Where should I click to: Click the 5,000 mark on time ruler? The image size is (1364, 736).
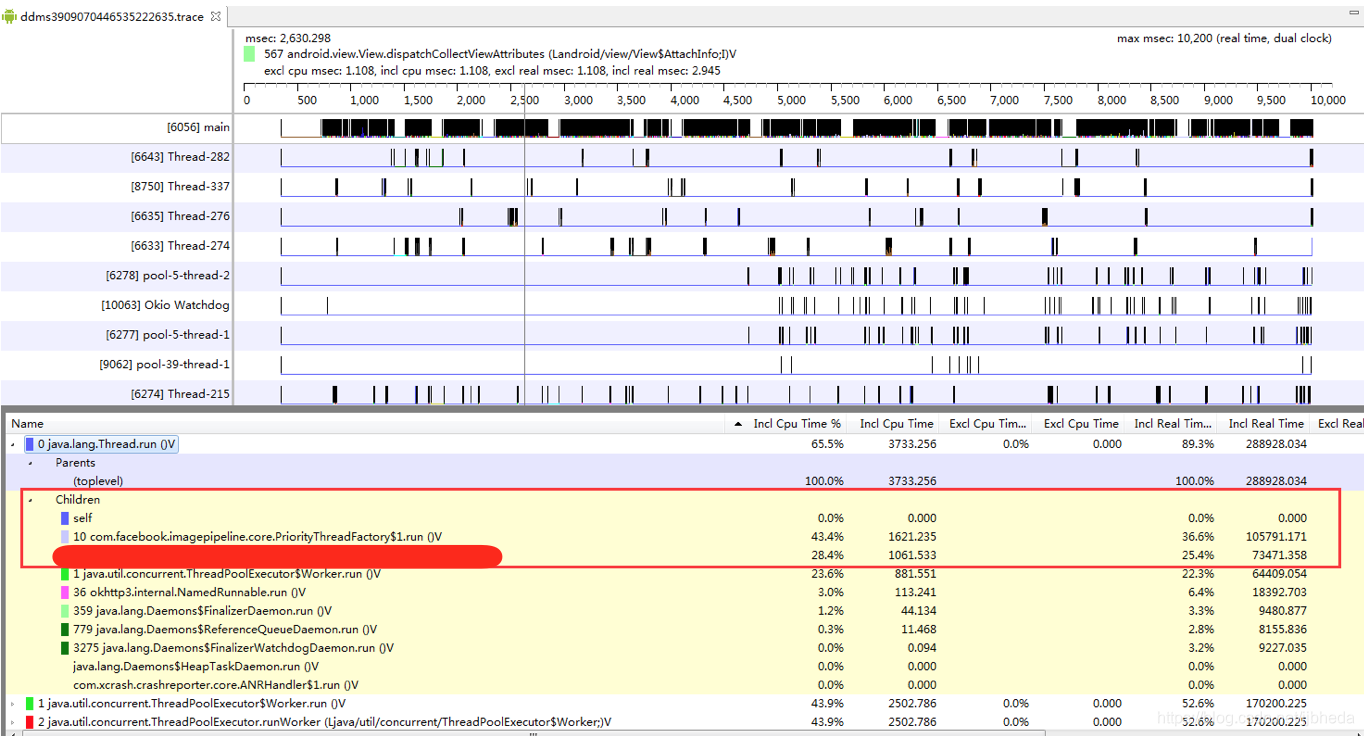point(791,101)
